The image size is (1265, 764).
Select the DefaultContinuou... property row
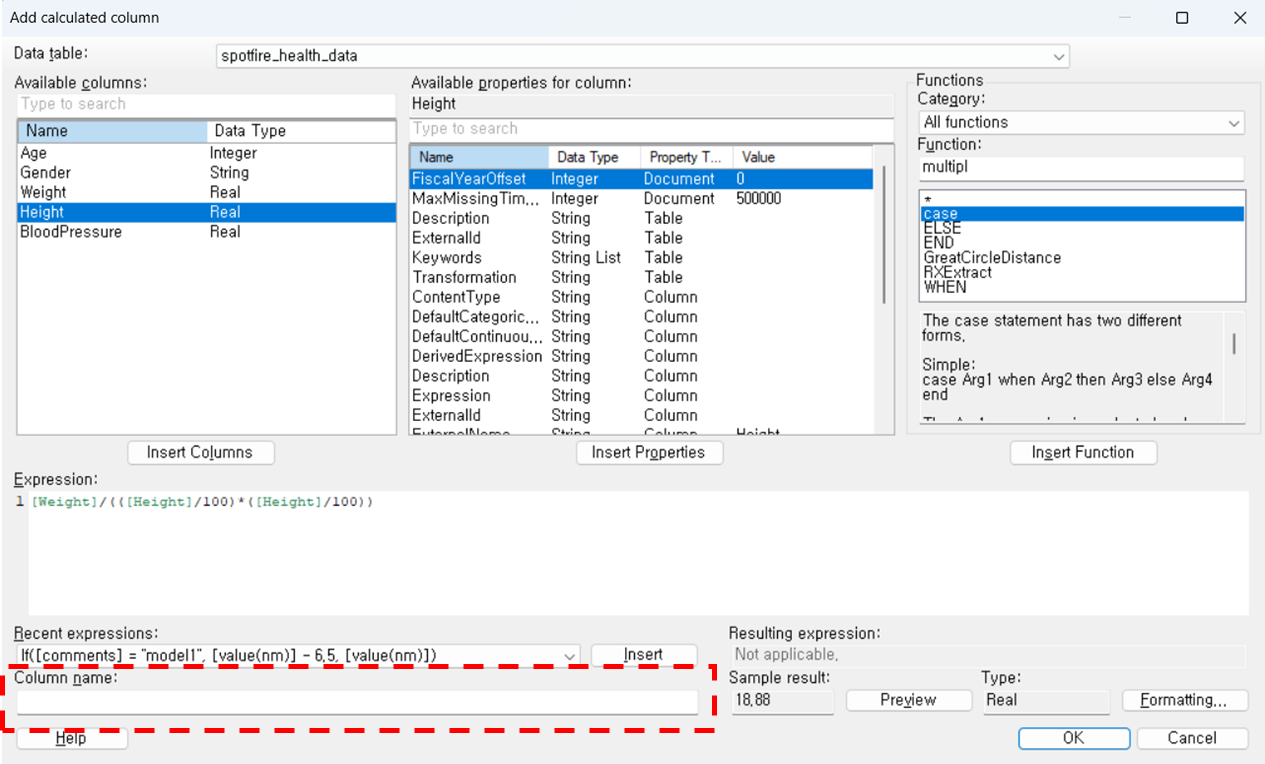pyautogui.click(x=641, y=337)
